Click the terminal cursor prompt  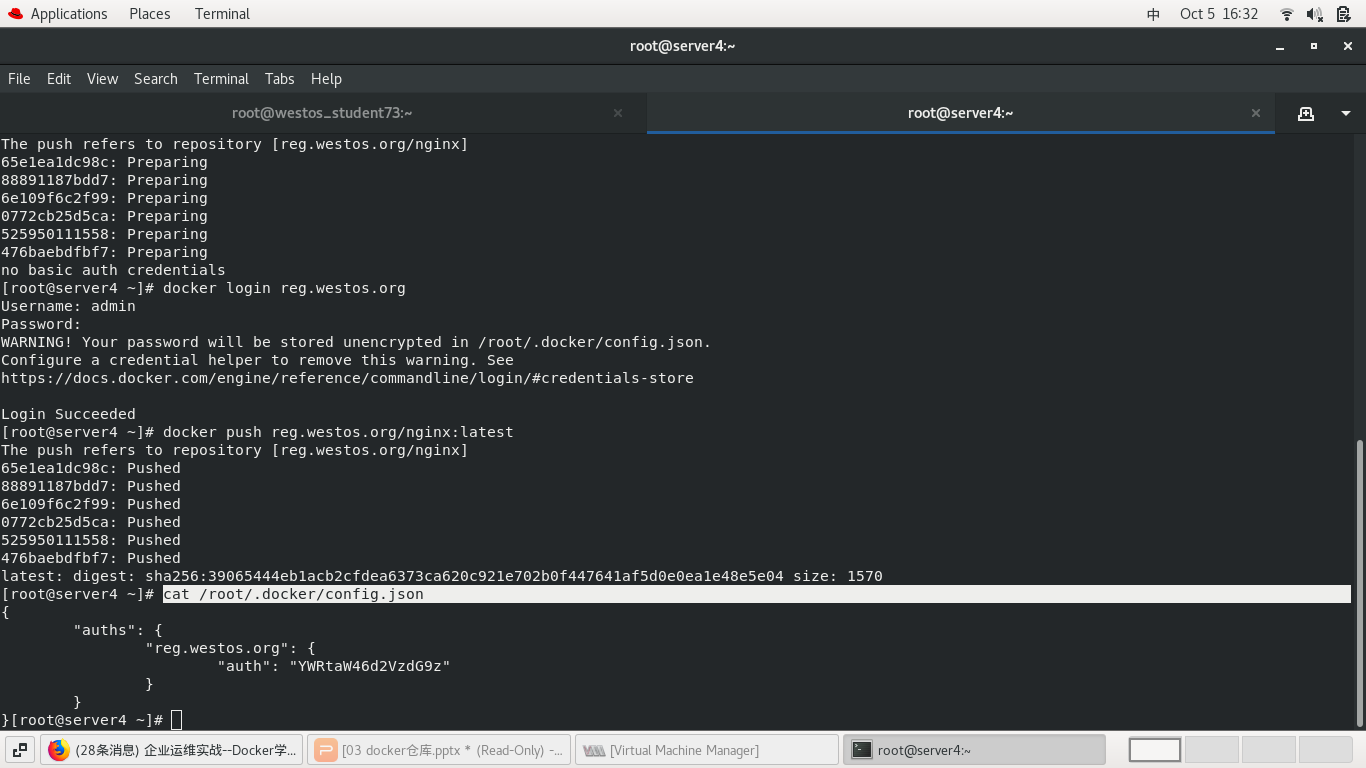[x=177, y=720]
